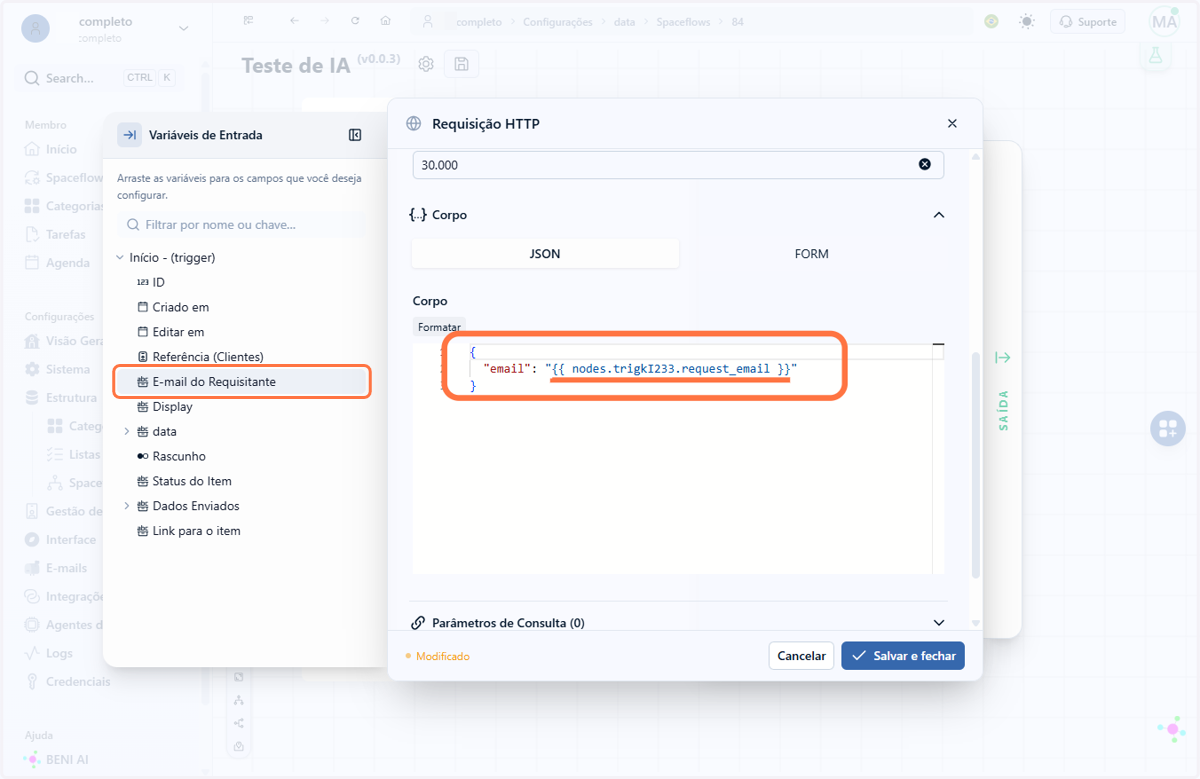The width and height of the screenshot is (1200, 779).
Task: Click the reload icon in the top bar
Action: (x=355, y=21)
